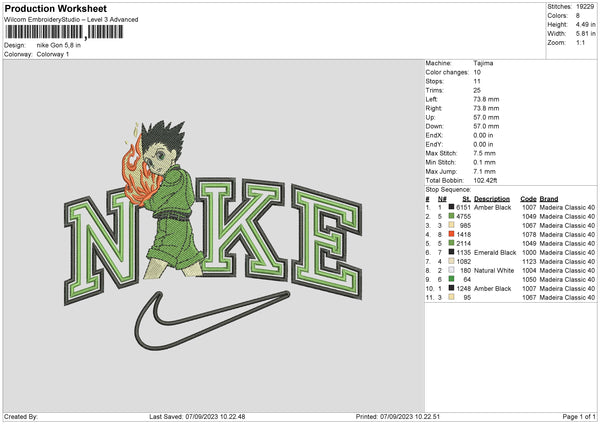Viewport: 600px width, 424px height.
Task: Click the beige swatch beside 985 stitches
Action: tap(452, 225)
